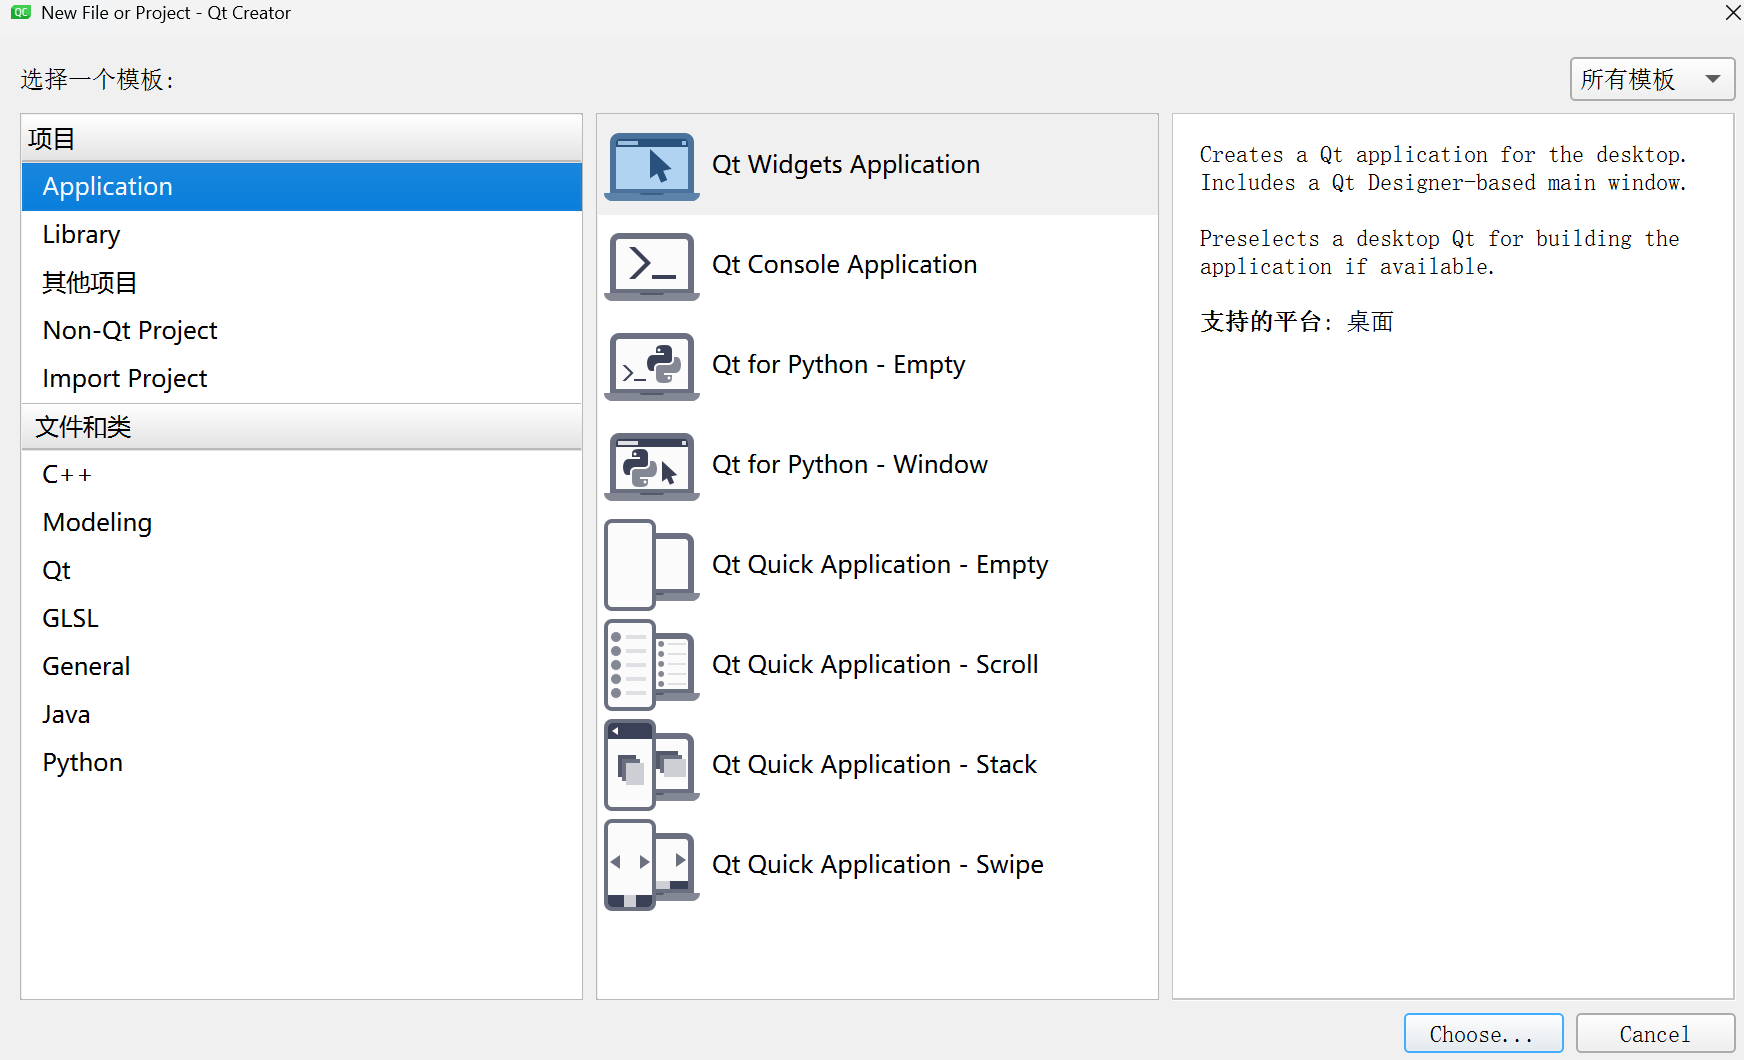Click the Qt for Python - Window label
The image size is (1744, 1060).
point(850,465)
